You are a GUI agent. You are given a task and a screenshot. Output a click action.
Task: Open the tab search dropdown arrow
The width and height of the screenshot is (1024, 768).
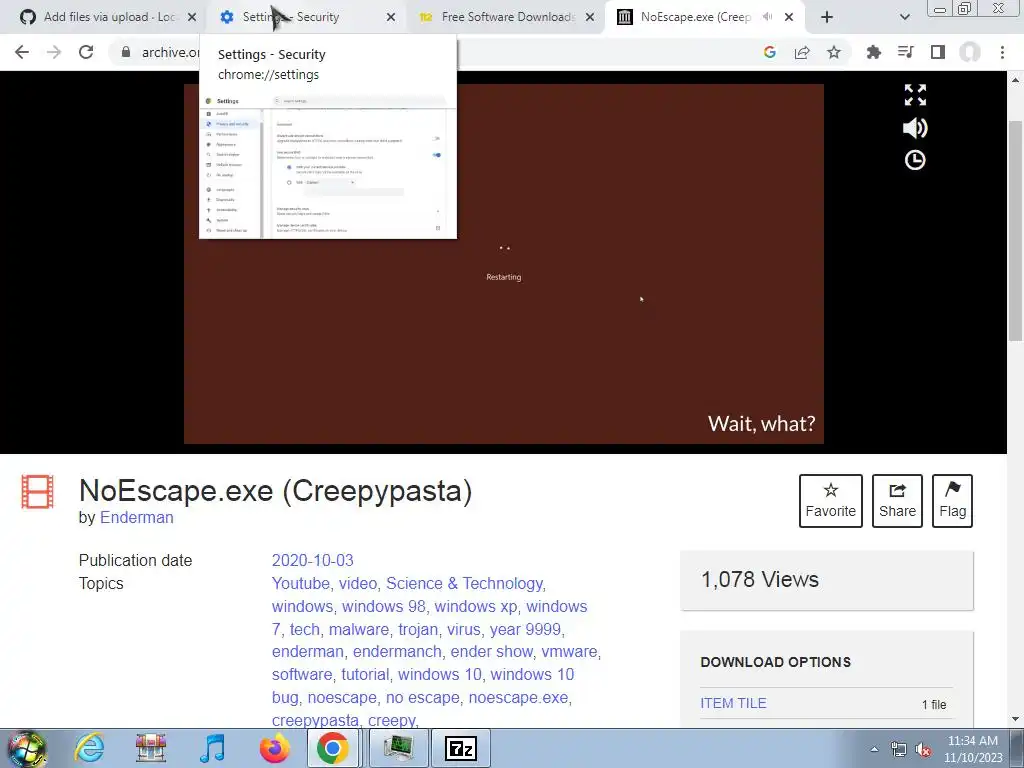[x=904, y=17]
